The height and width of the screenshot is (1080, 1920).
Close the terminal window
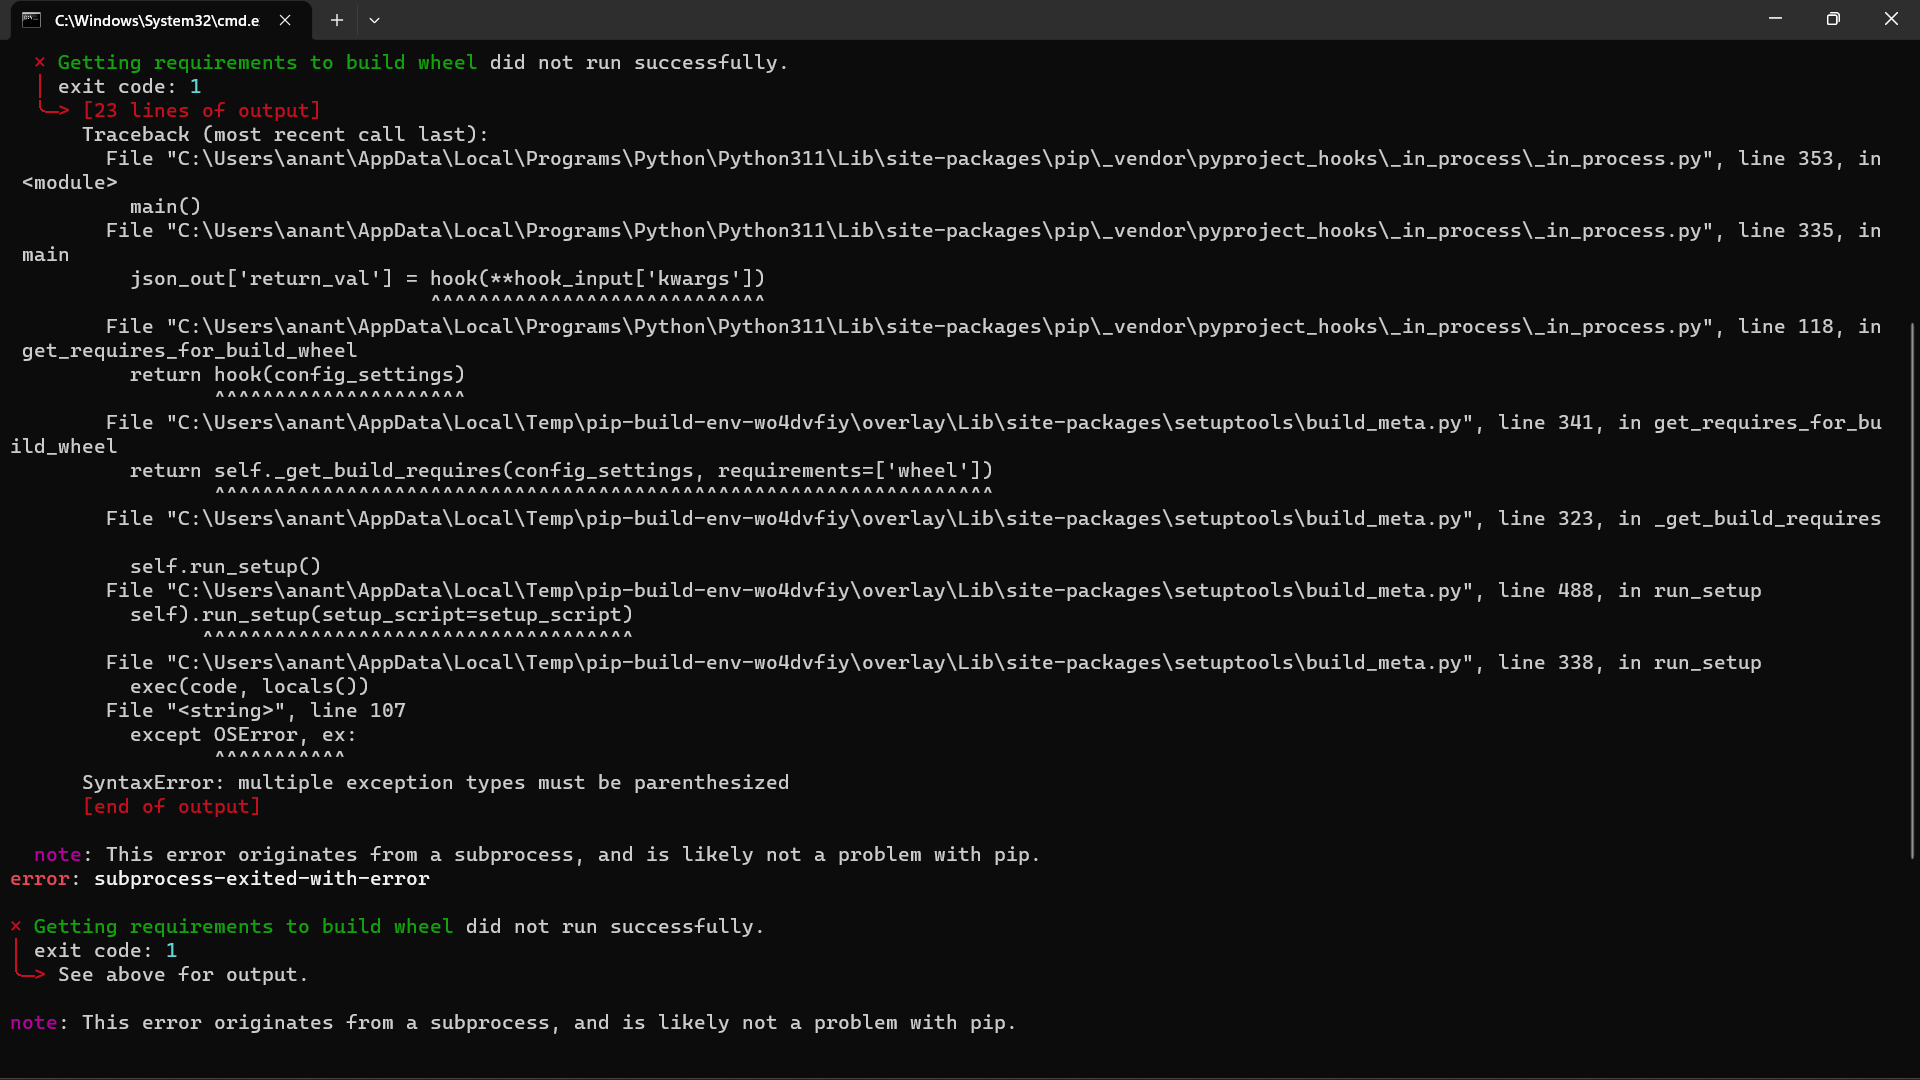point(1891,19)
